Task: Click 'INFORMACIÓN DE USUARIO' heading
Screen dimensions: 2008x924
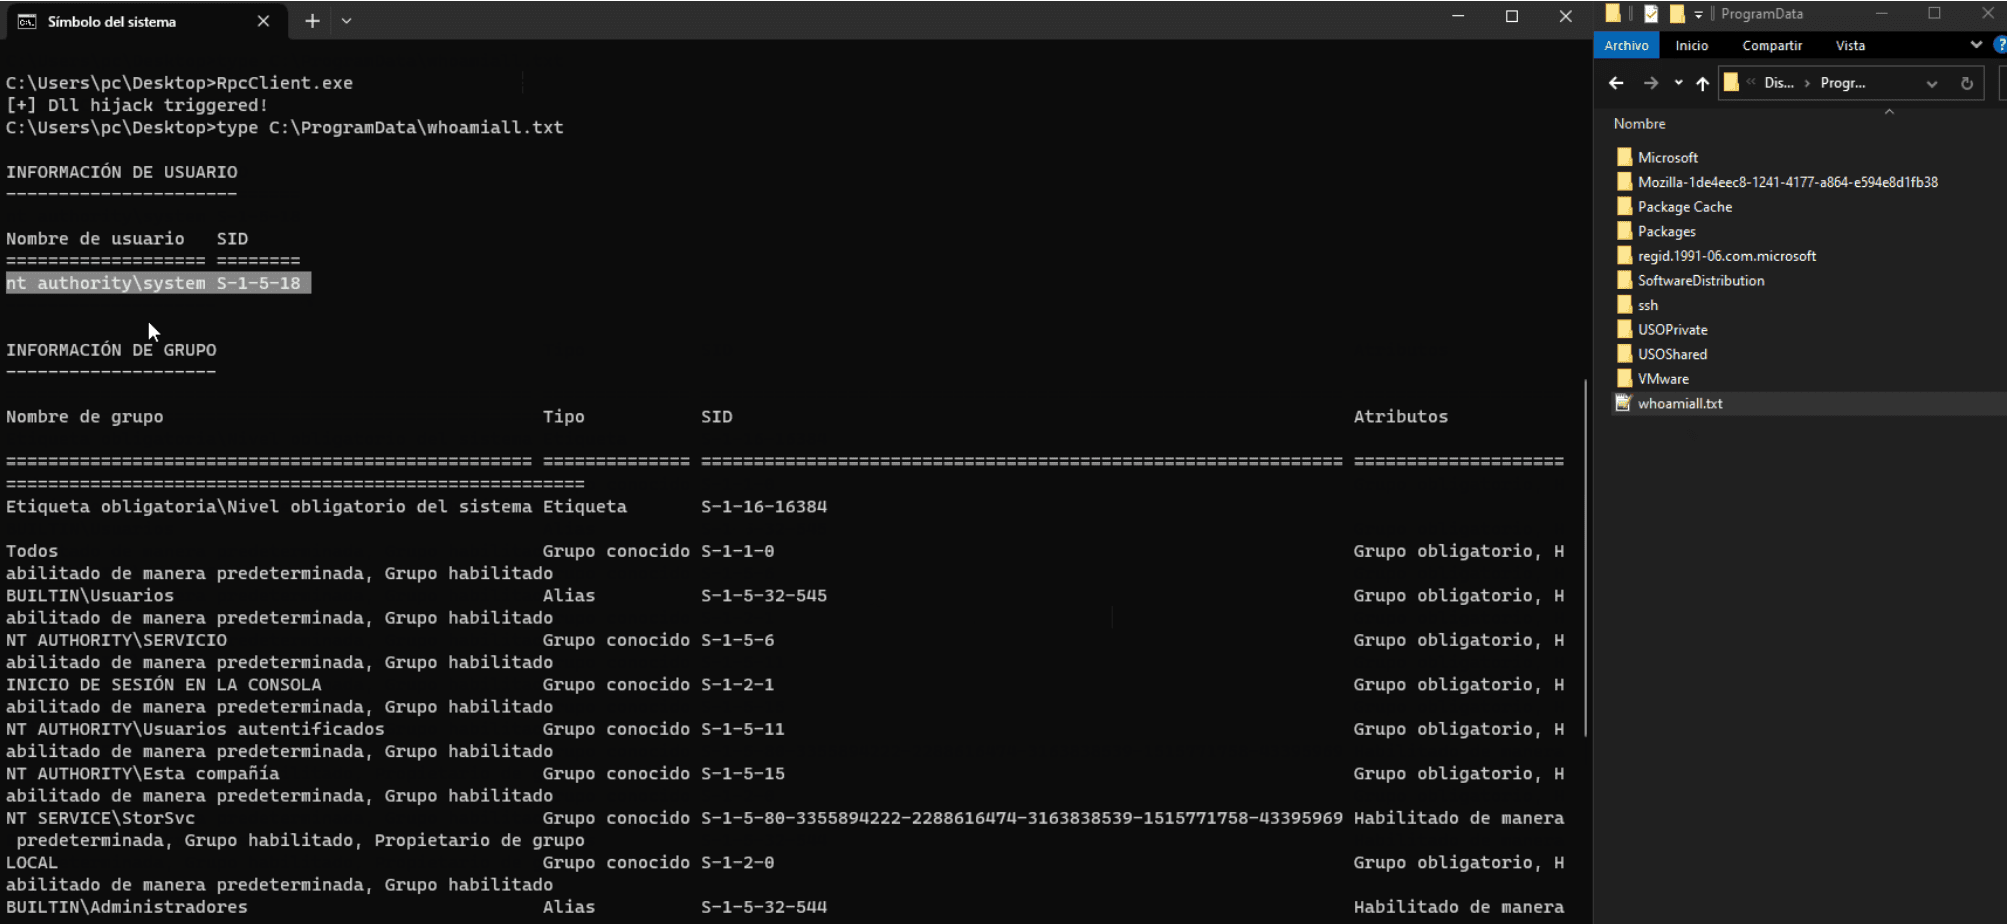Action: 122,172
